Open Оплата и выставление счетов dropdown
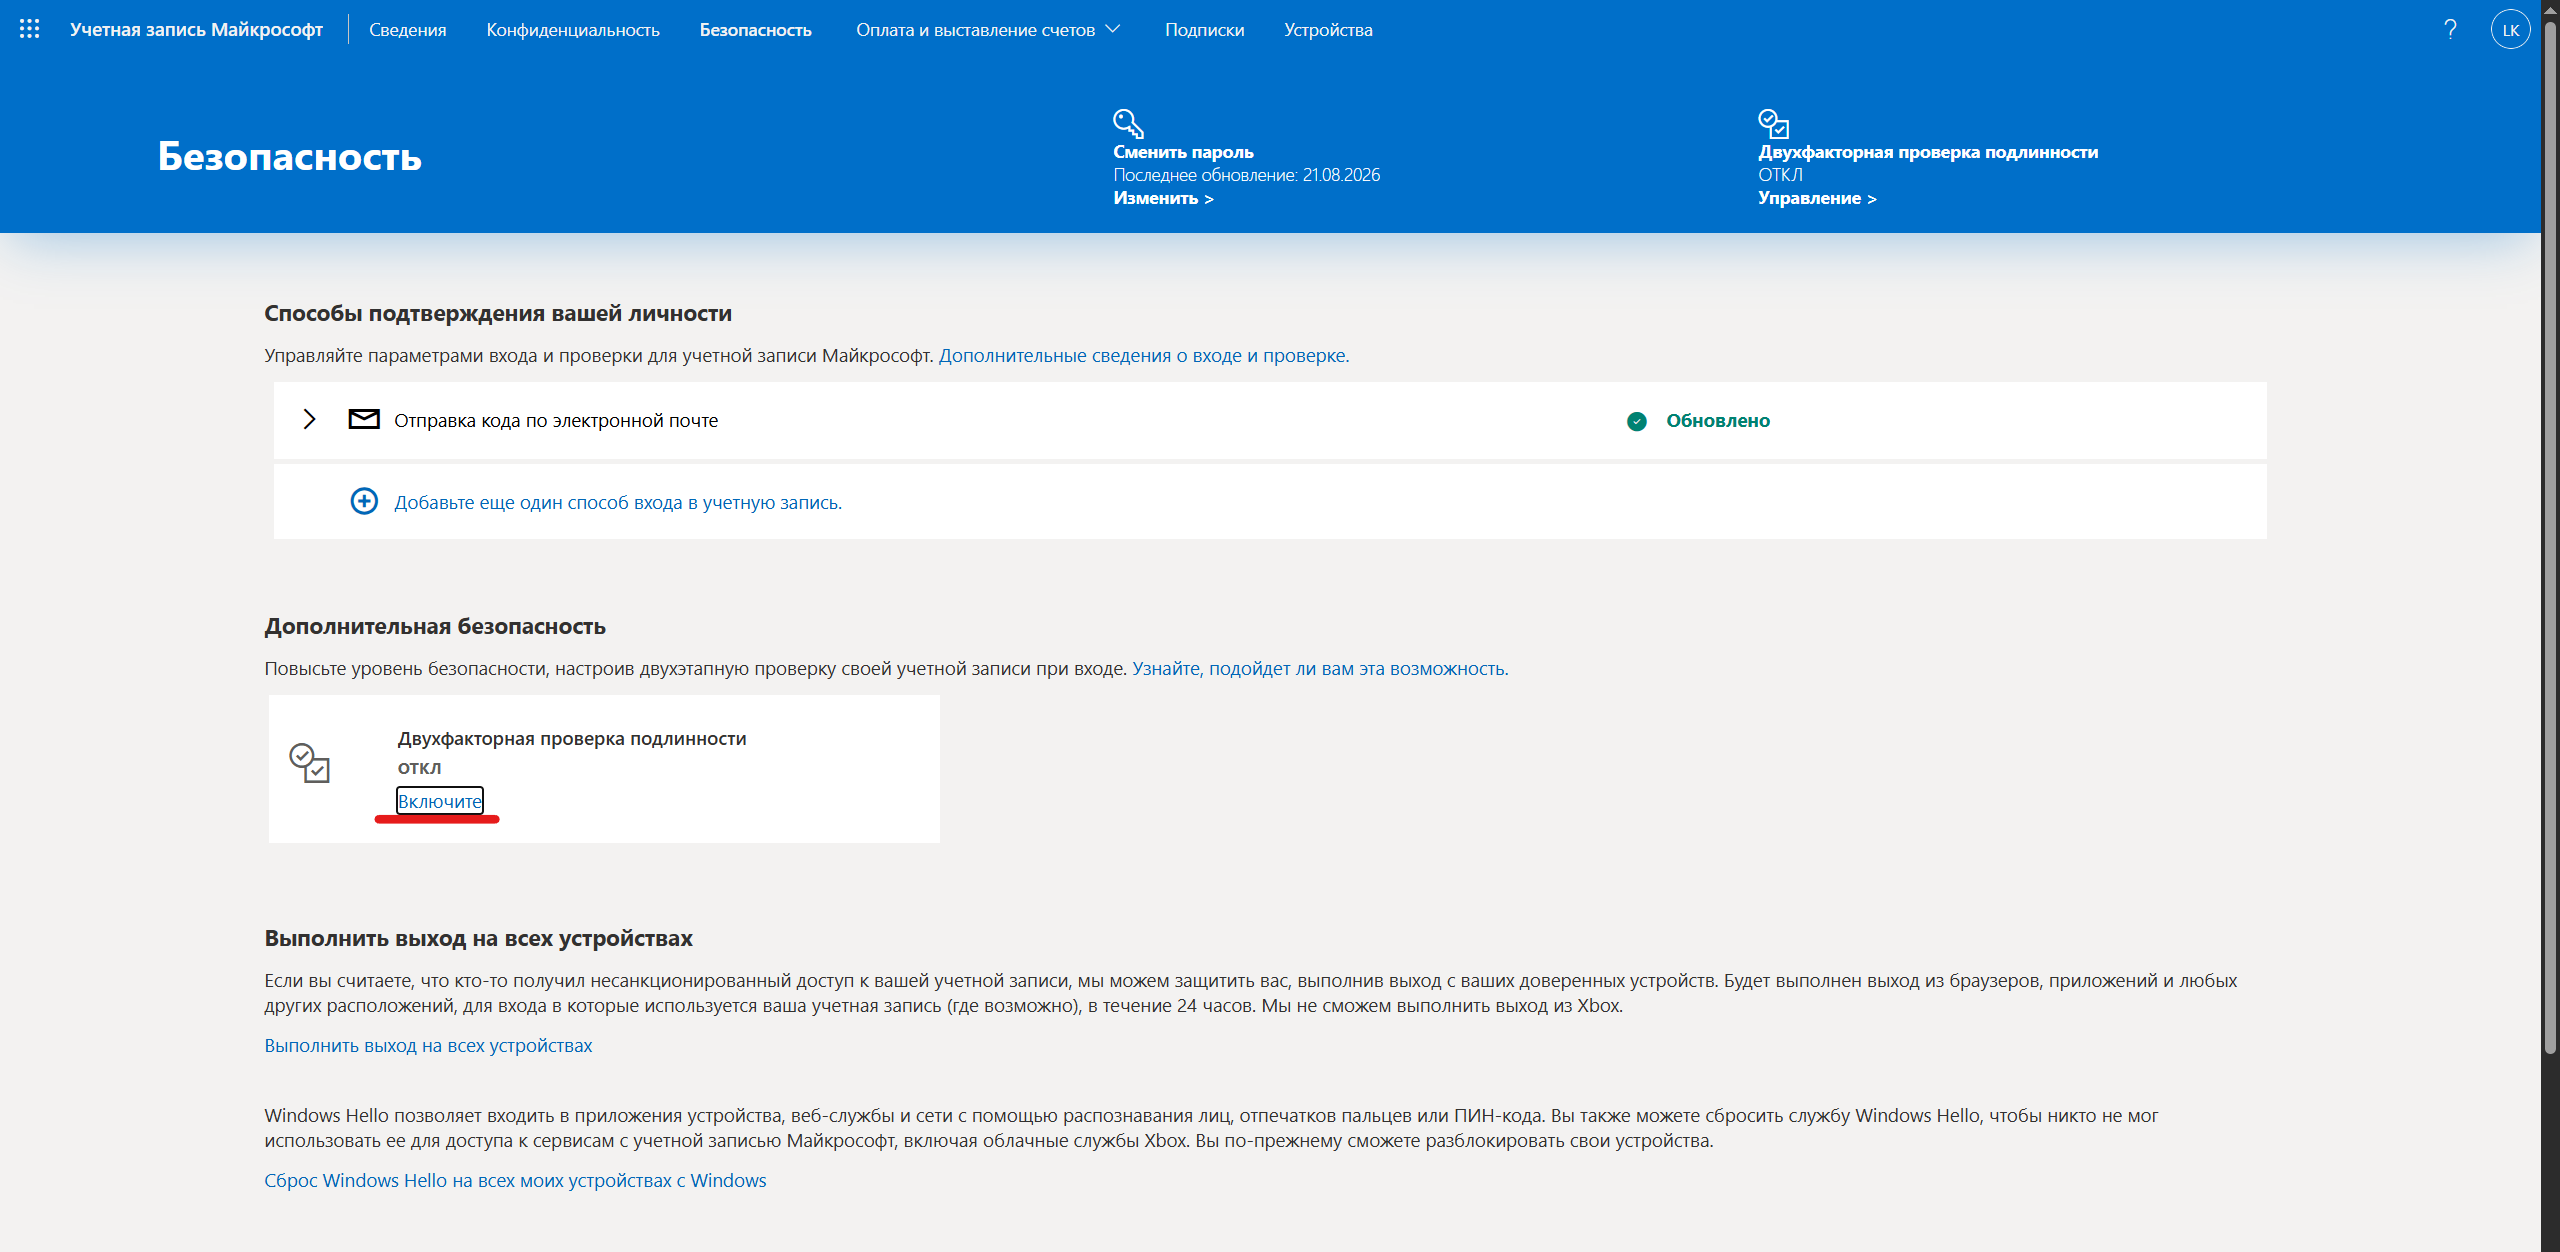The height and width of the screenshot is (1252, 2560). tap(988, 30)
